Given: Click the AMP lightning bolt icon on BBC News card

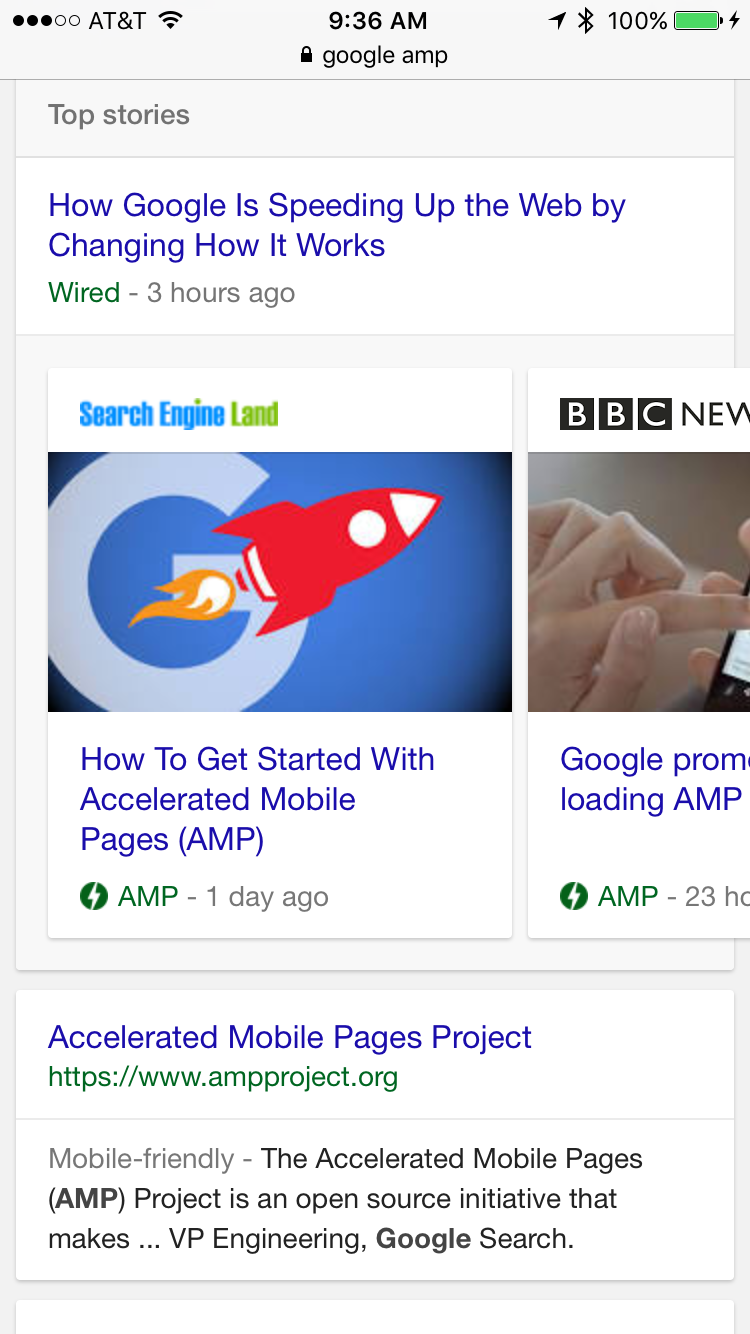Looking at the screenshot, I should pyautogui.click(x=573, y=896).
